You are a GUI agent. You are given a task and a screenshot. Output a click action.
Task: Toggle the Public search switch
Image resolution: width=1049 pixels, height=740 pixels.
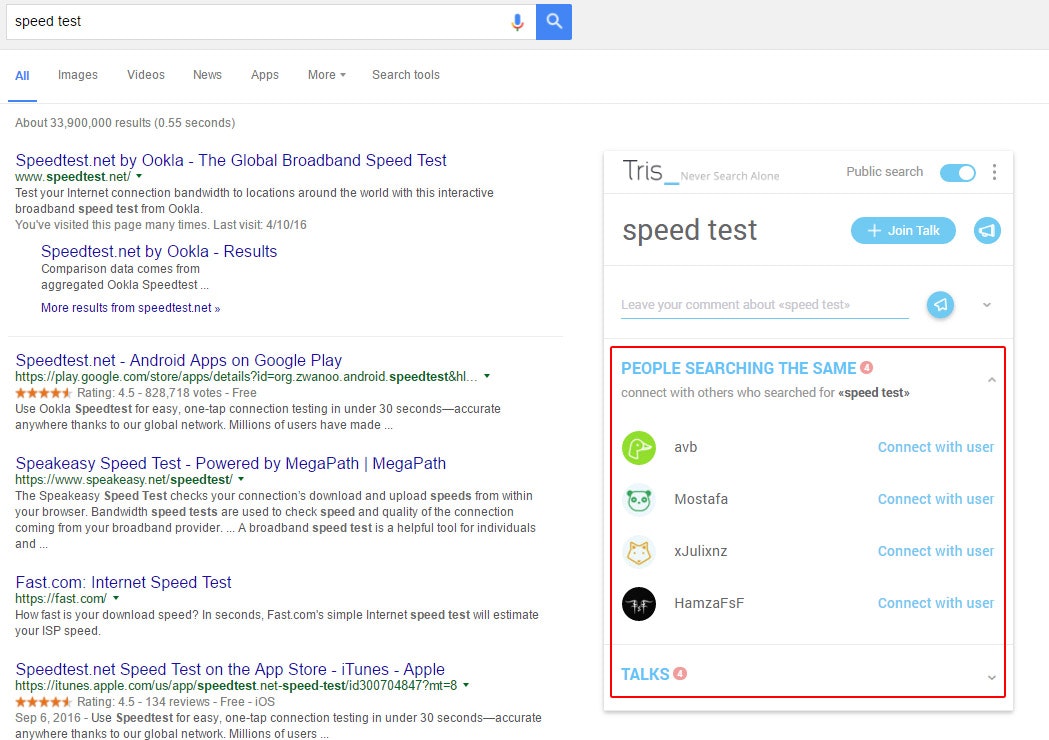pyautogui.click(x=957, y=173)
